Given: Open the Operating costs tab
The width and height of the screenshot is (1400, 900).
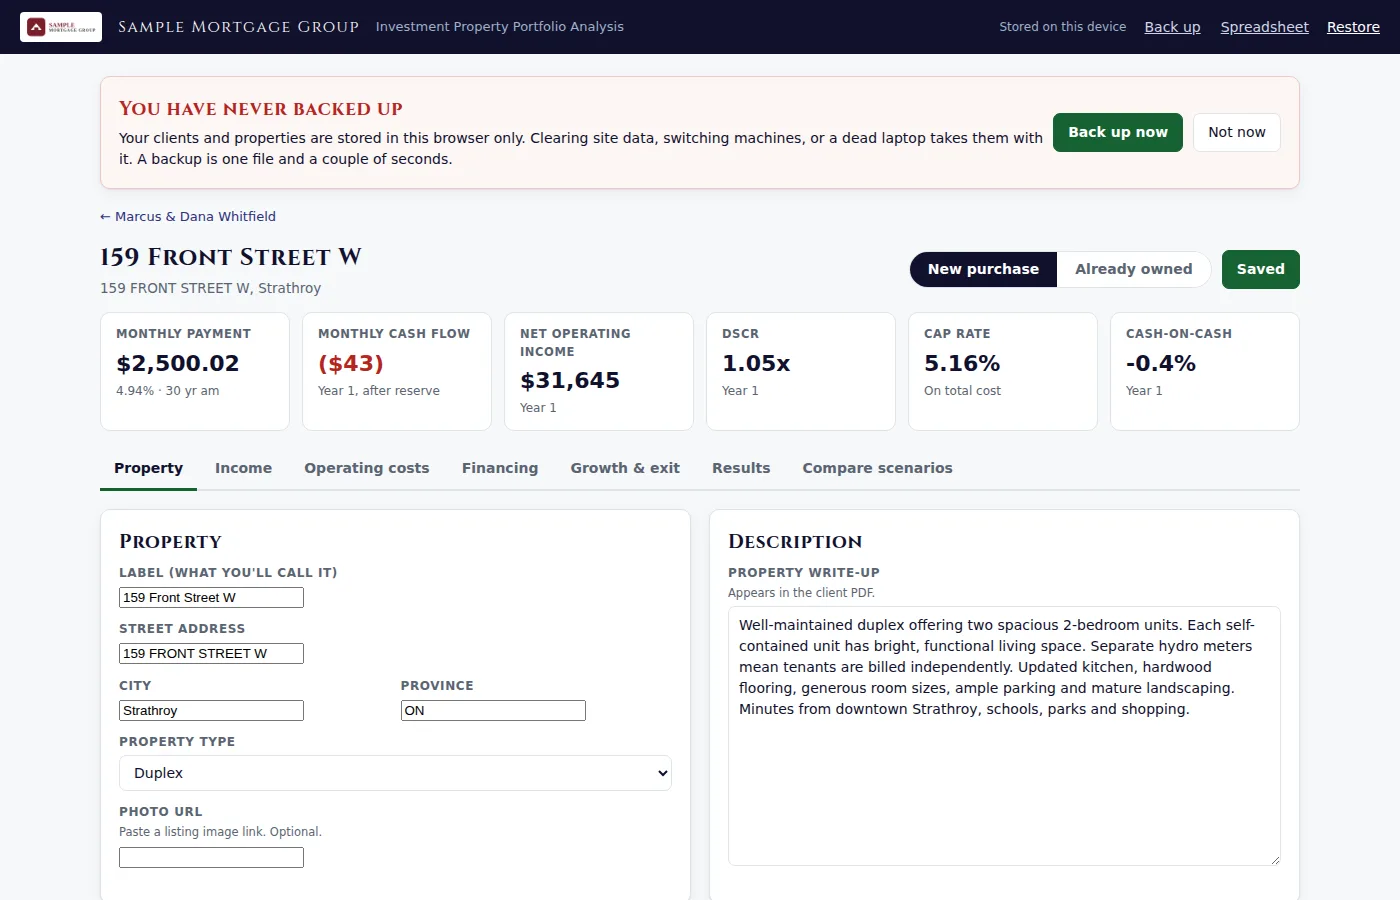Looking at the screenshot, I should point(367,468).
